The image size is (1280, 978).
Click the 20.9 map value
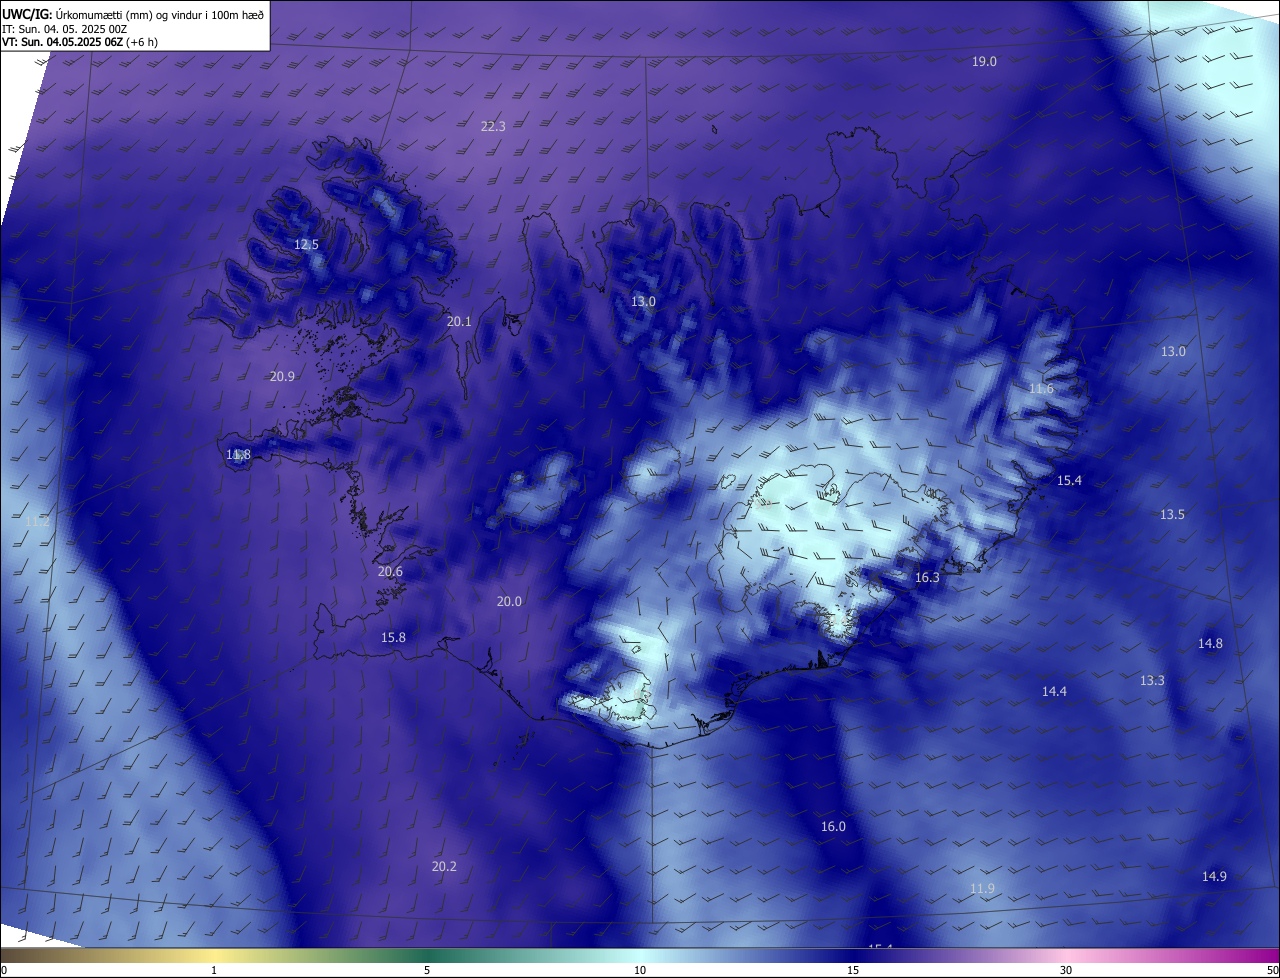click(x=282, y=377)
